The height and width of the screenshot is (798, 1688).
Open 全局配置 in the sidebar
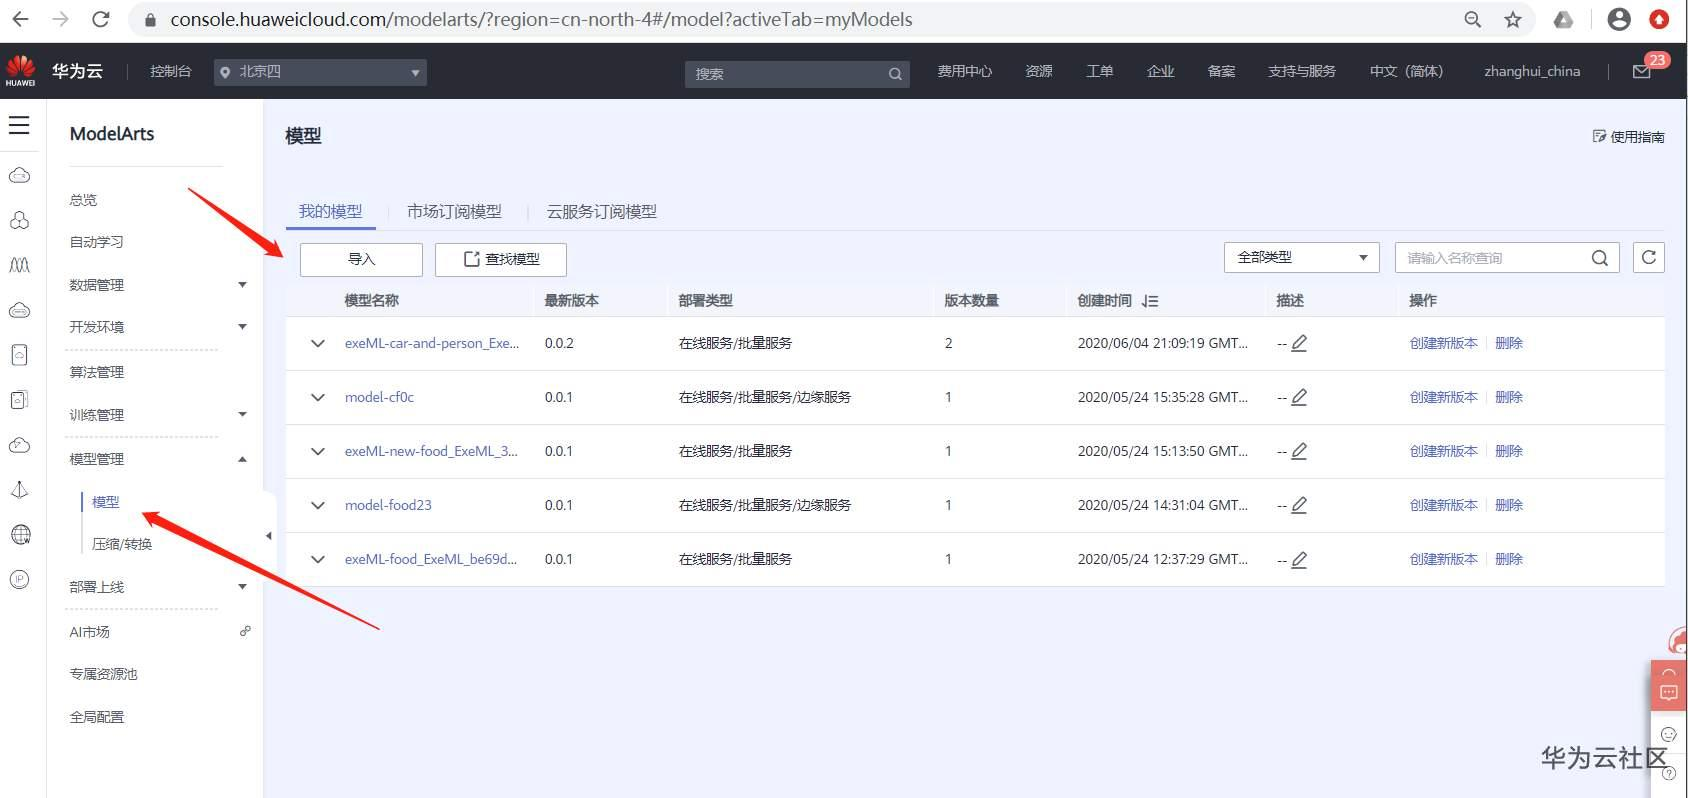coord(96,717)
